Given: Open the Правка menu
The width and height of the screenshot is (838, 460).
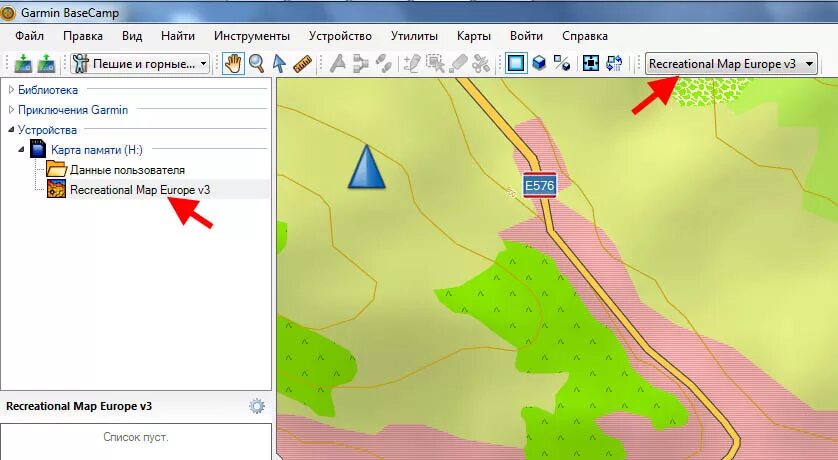Looking at the screenshot, I should click(83, 36).
